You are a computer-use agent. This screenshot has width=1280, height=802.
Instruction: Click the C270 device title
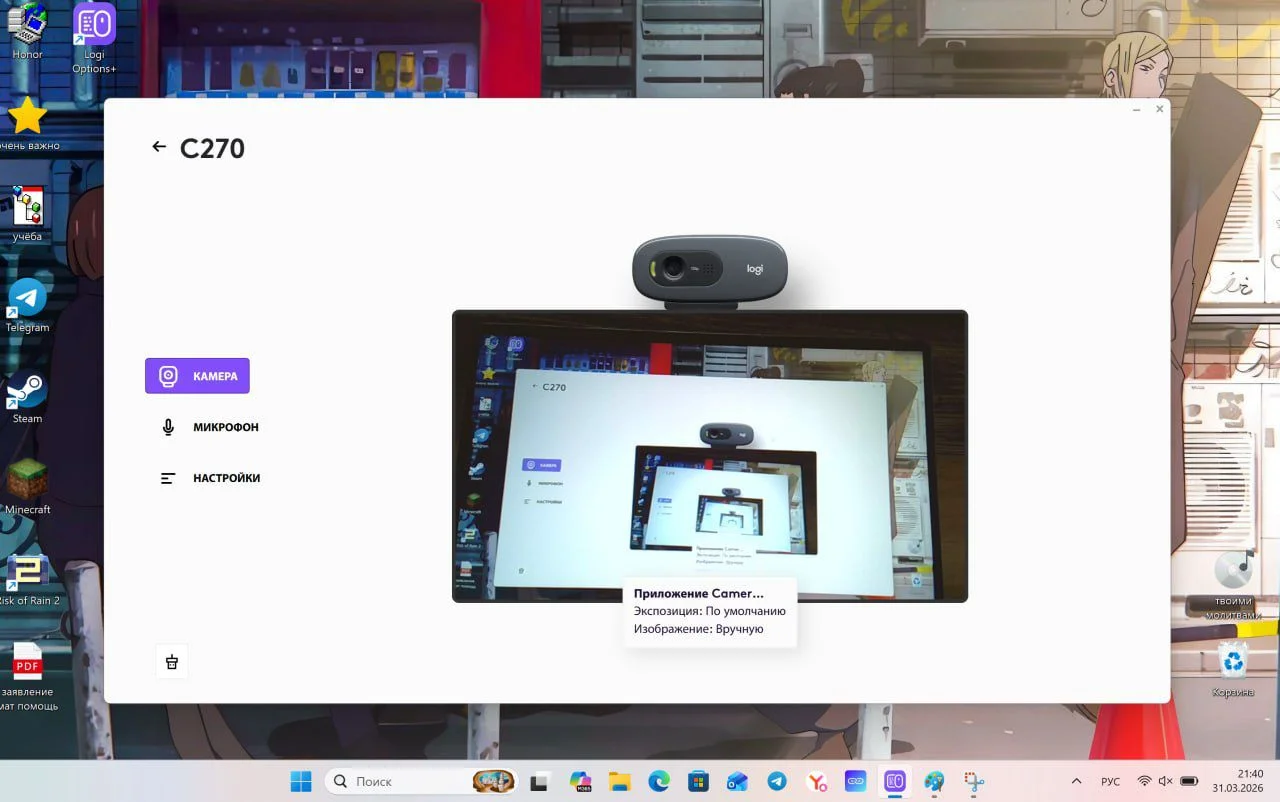point(212,148)
